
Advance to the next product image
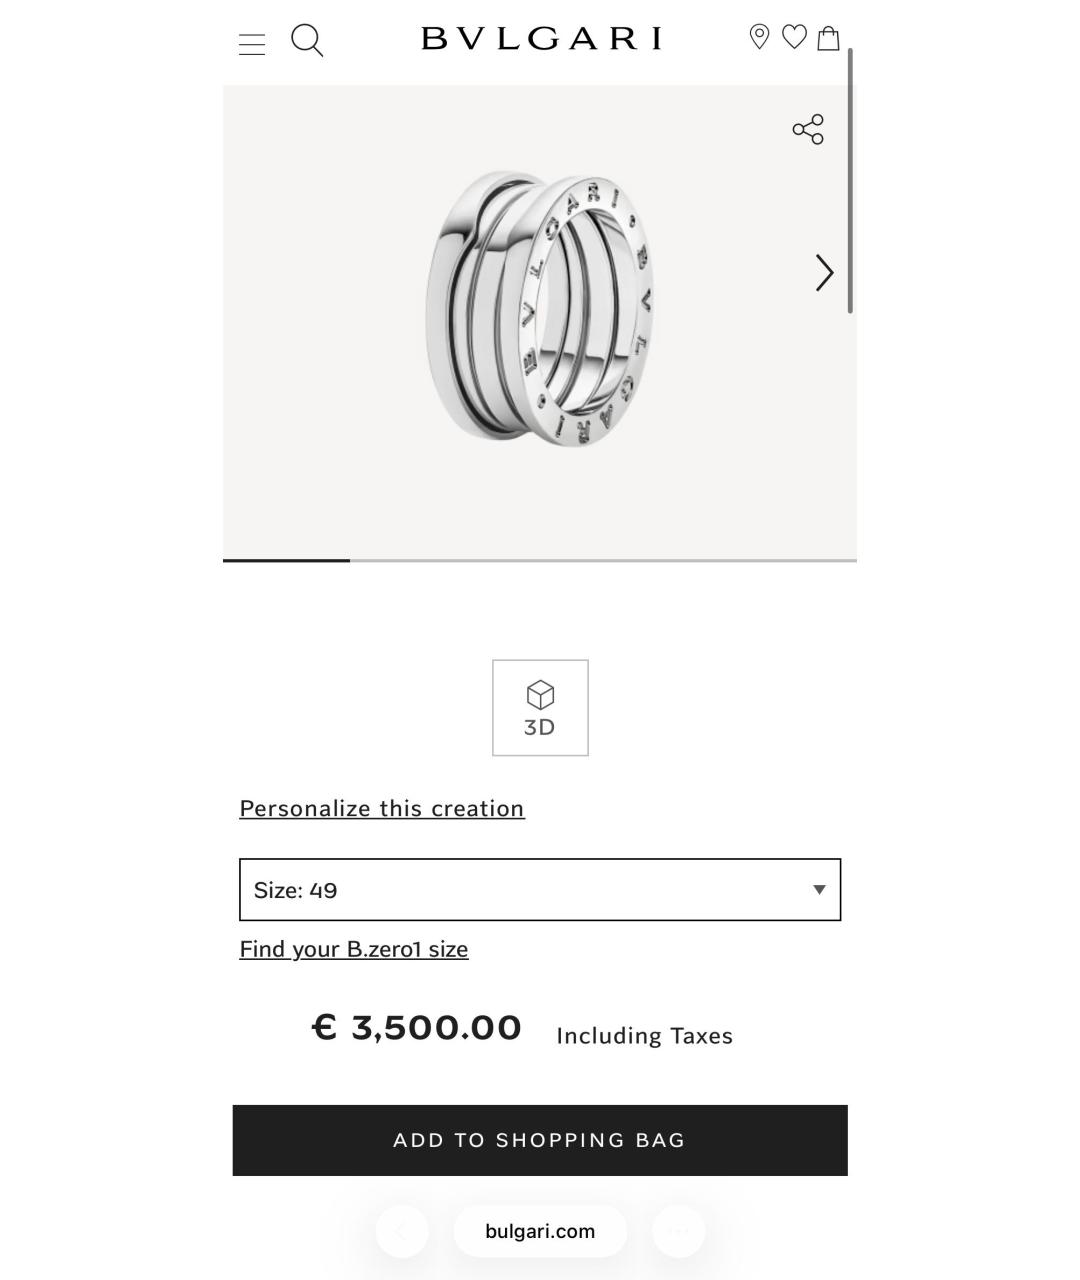823,272
